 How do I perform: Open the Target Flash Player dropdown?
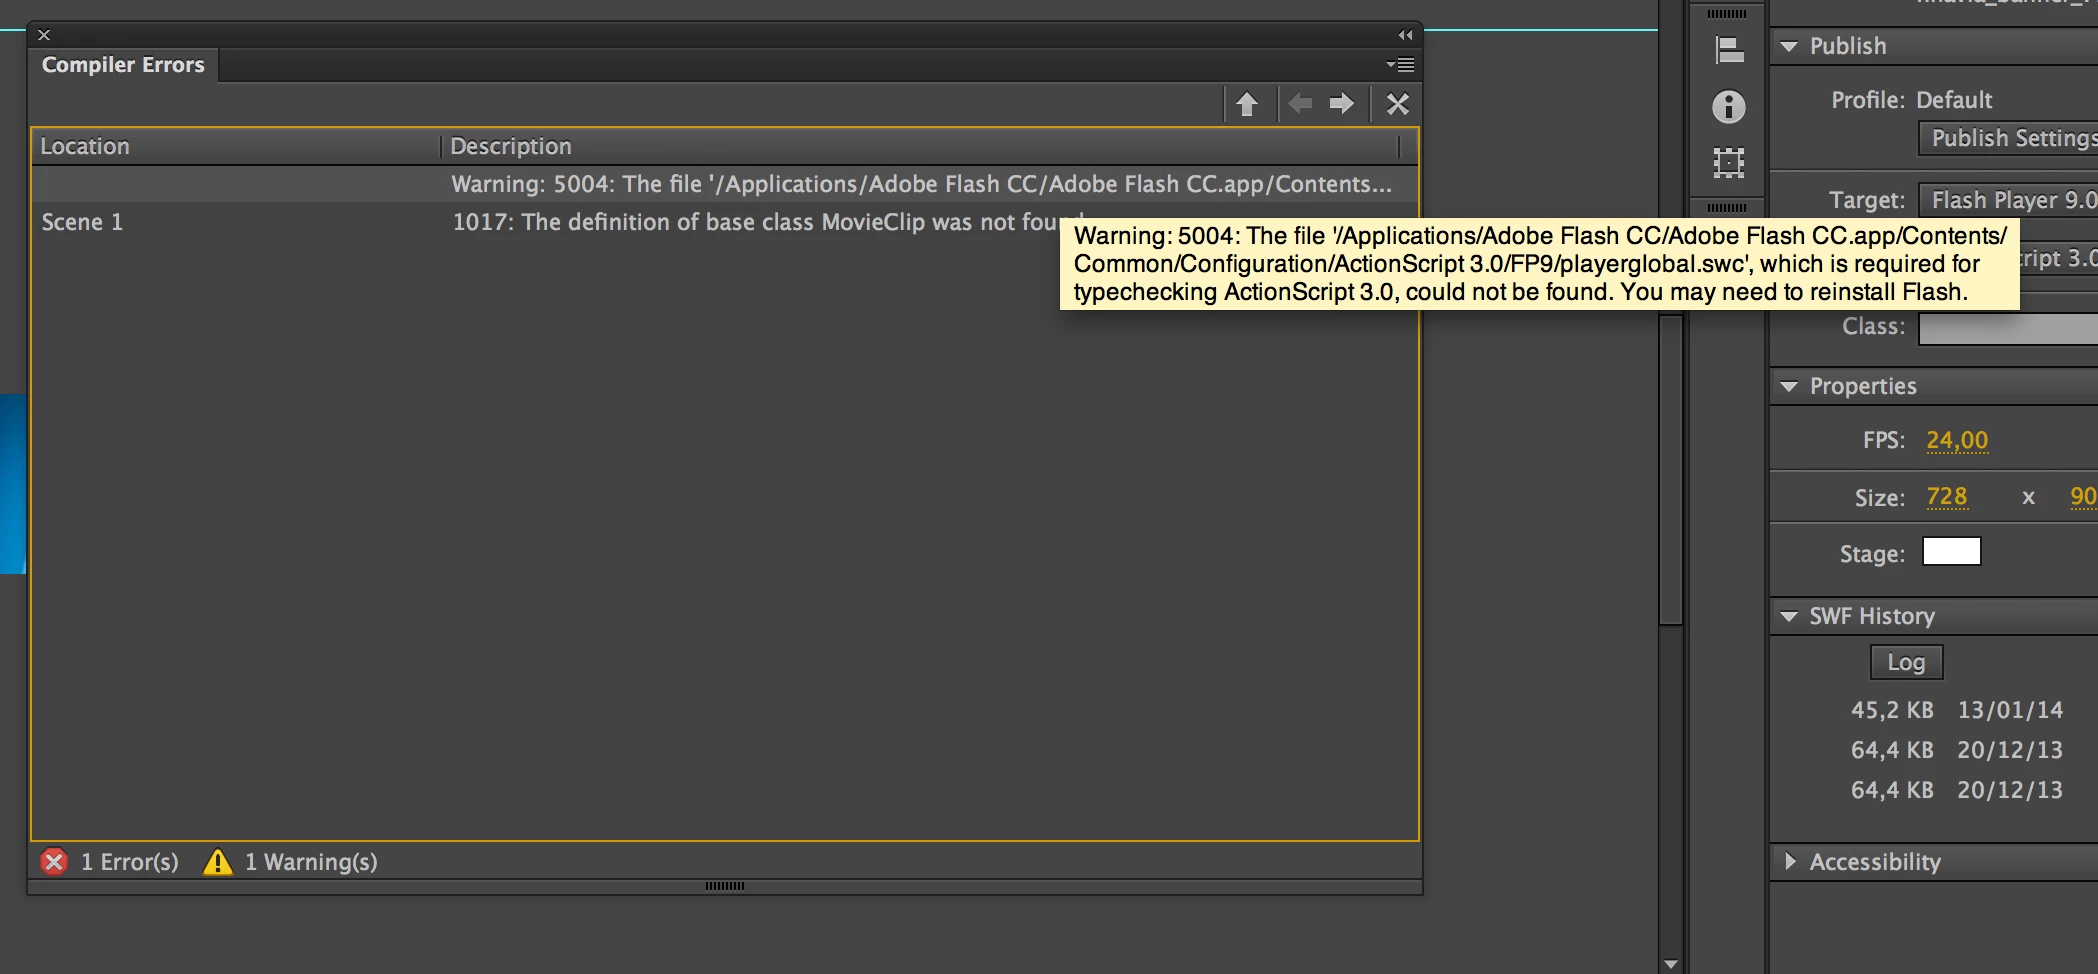tap(2008, 200)
